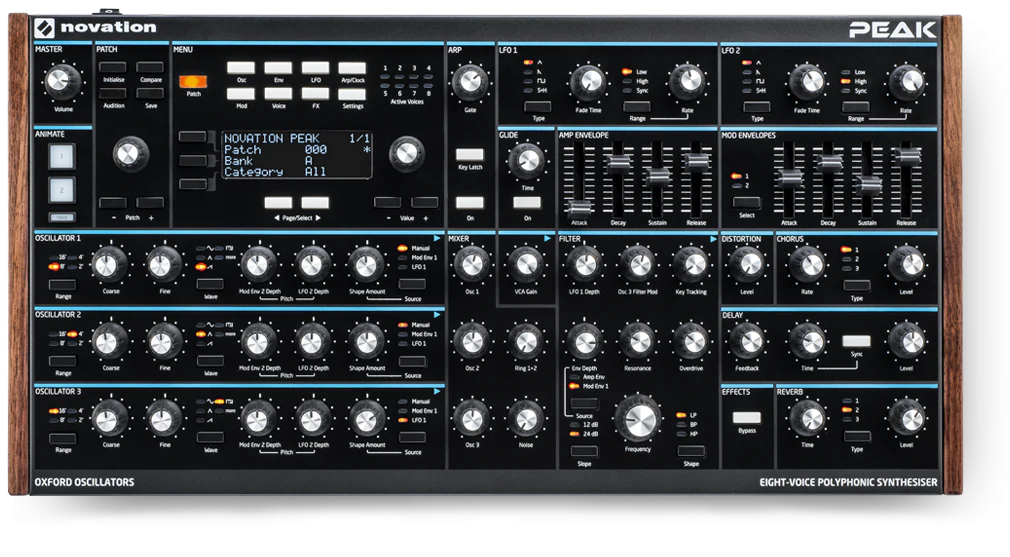
Task: Click the Arp Gate knob
Action: click(x=470, y=82)
